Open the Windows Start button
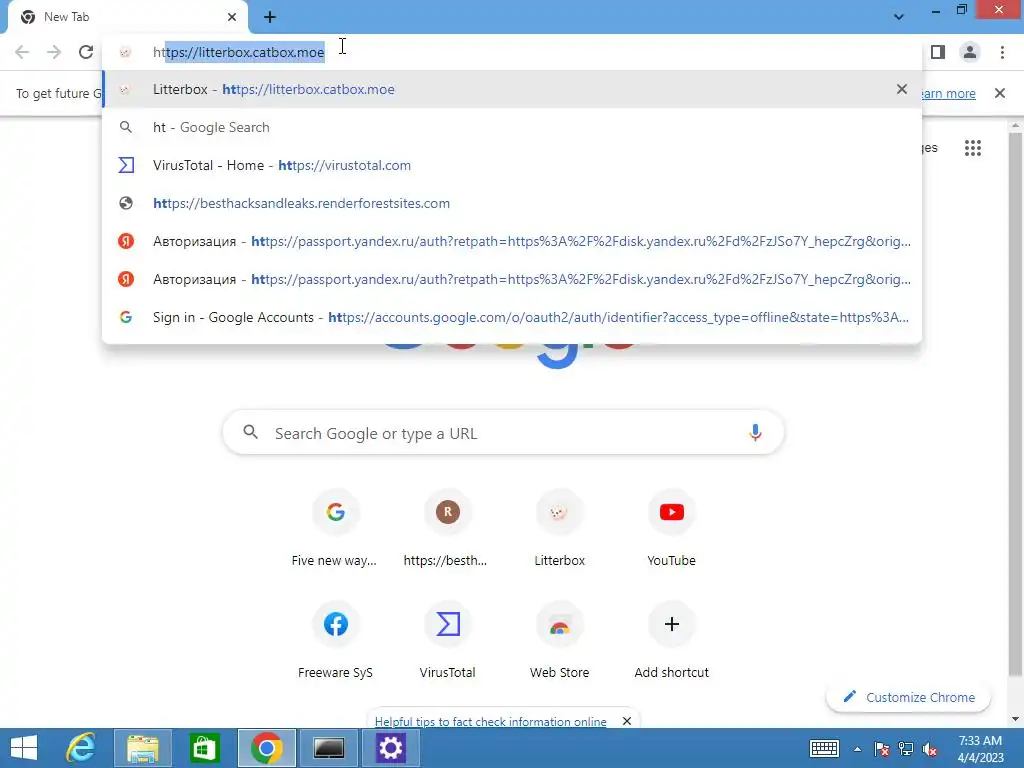 tap(24, 748)
